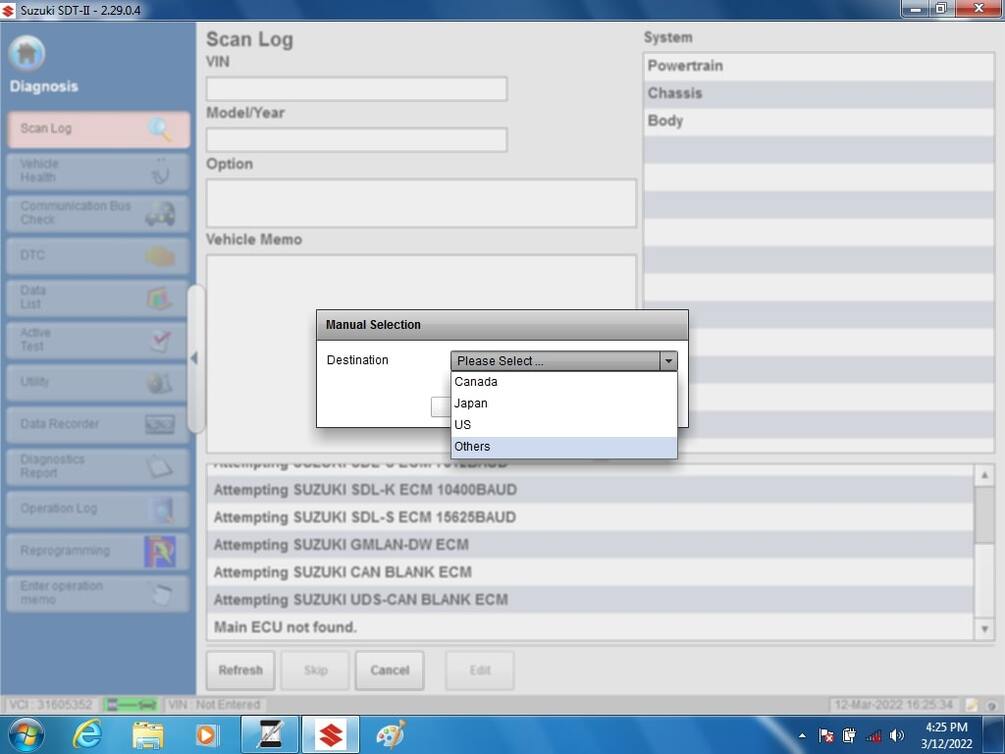Select log line GMLAN-DW ECM
Screen dimensions: 1005x754
click(590, 545)
